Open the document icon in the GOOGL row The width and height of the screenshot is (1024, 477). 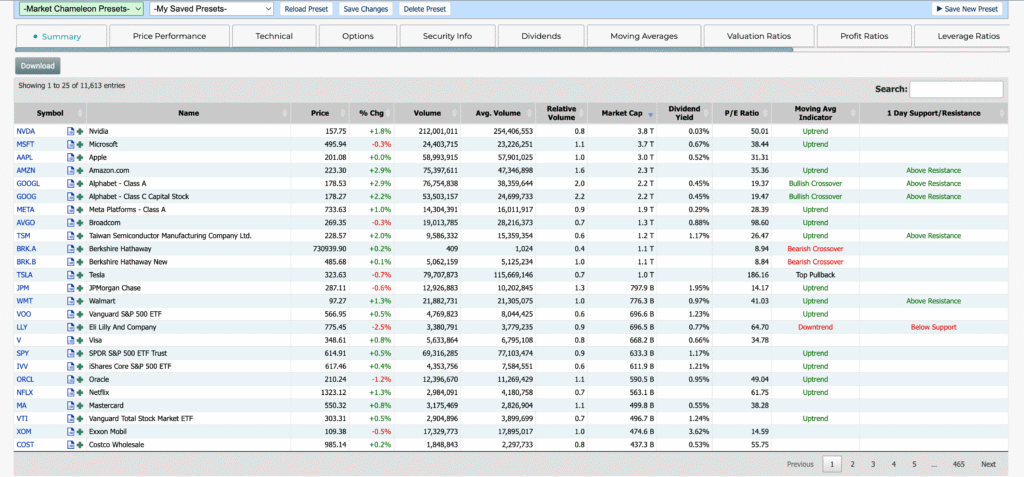tap(71, 184)
